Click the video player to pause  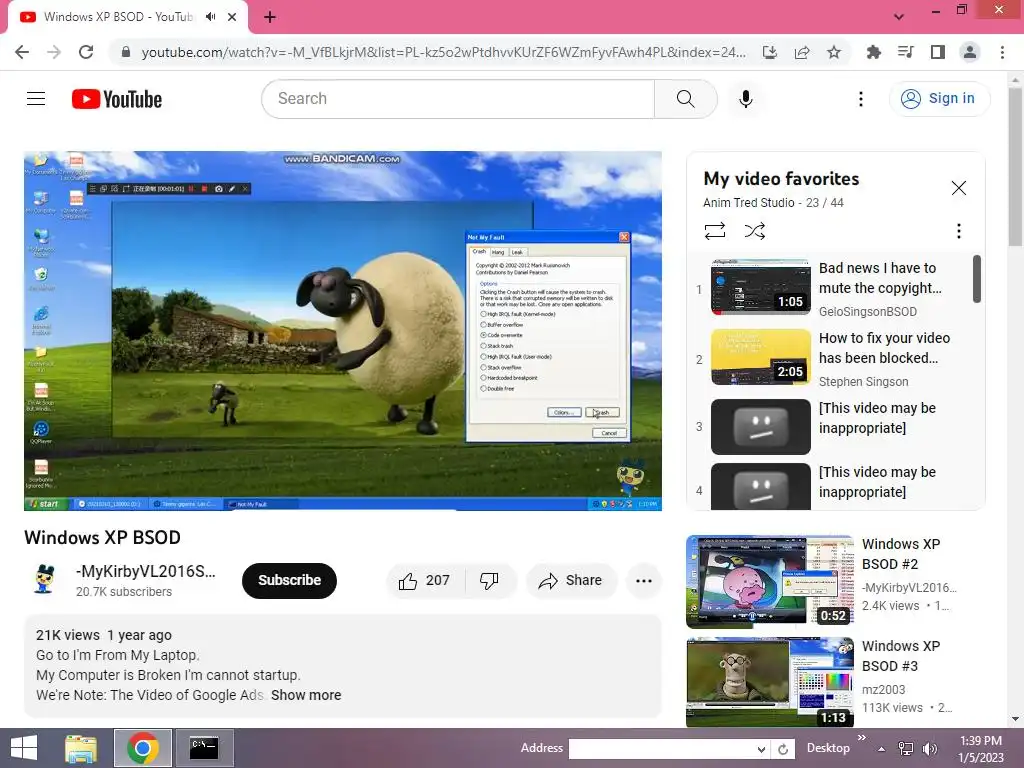(343, 330)
